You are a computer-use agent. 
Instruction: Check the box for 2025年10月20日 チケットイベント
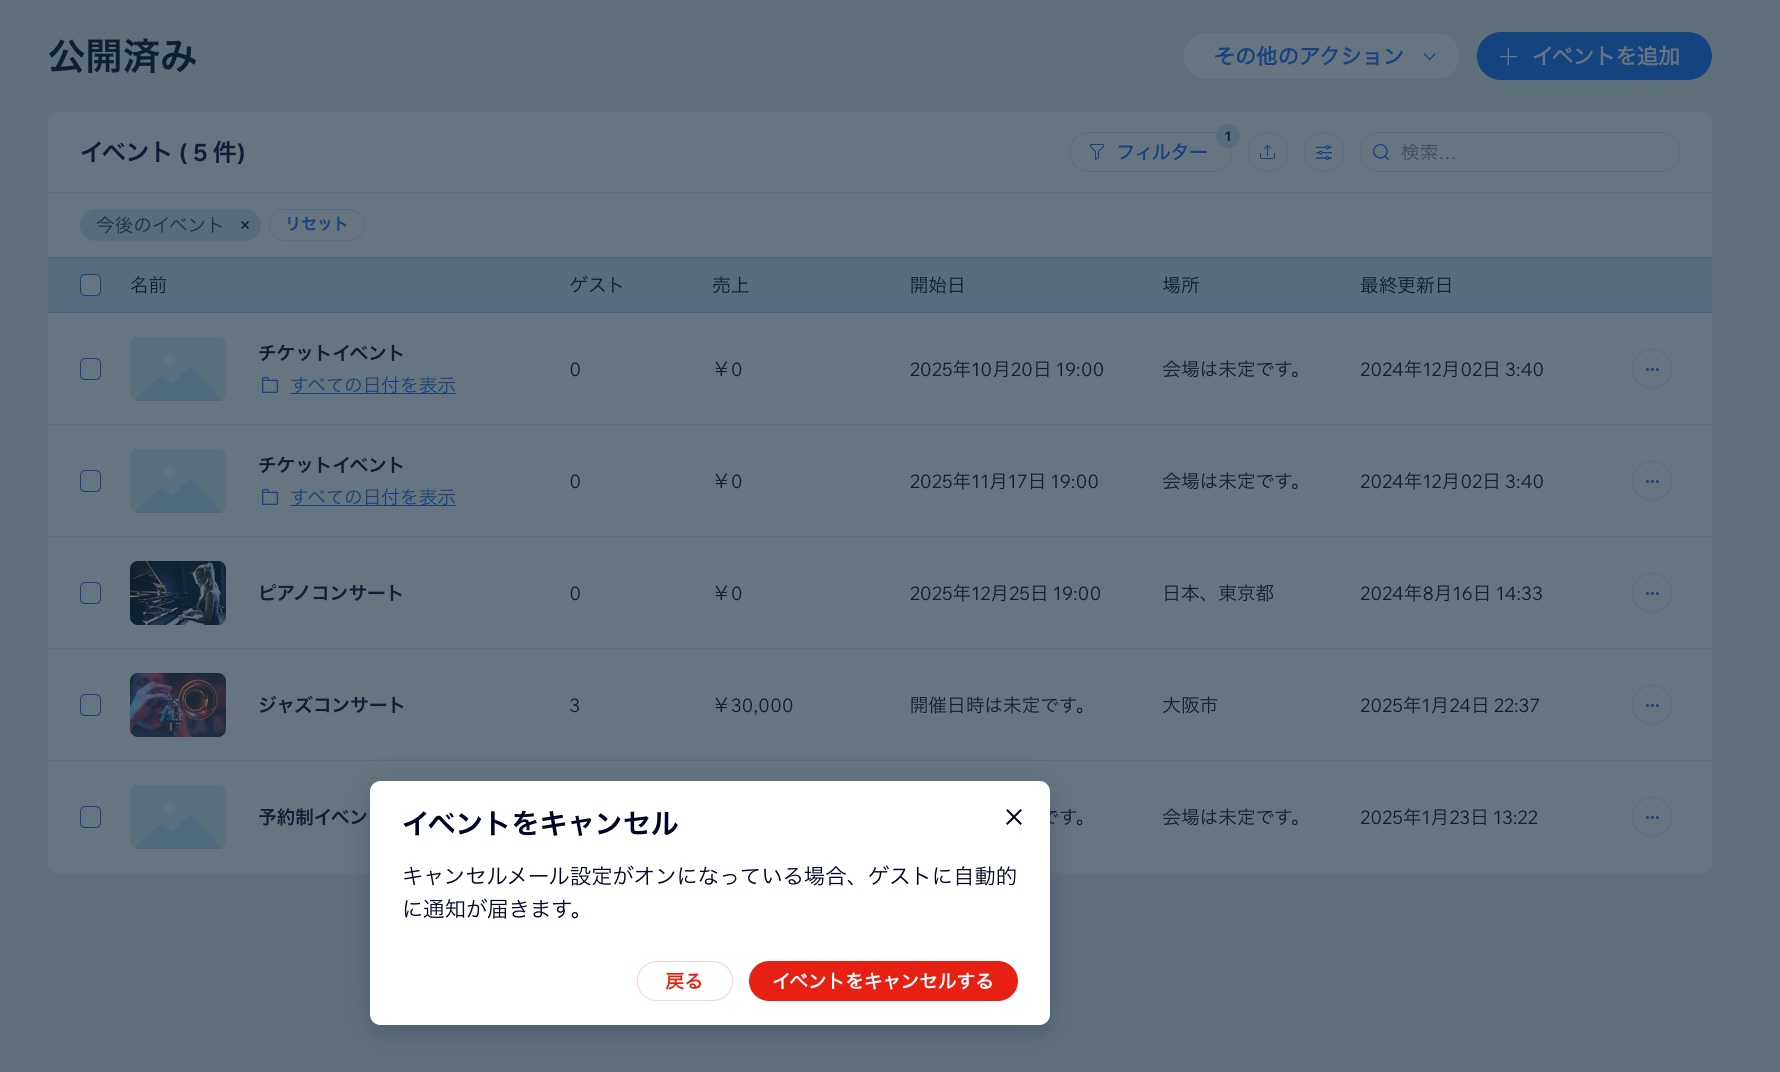pyautogui.click(x=90, y=369)
